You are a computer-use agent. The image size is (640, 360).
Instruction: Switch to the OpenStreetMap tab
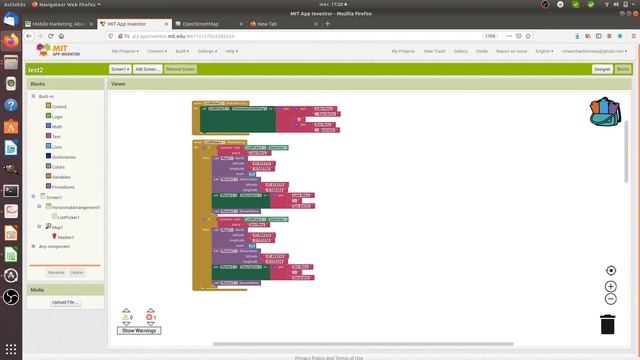[209, 24]
